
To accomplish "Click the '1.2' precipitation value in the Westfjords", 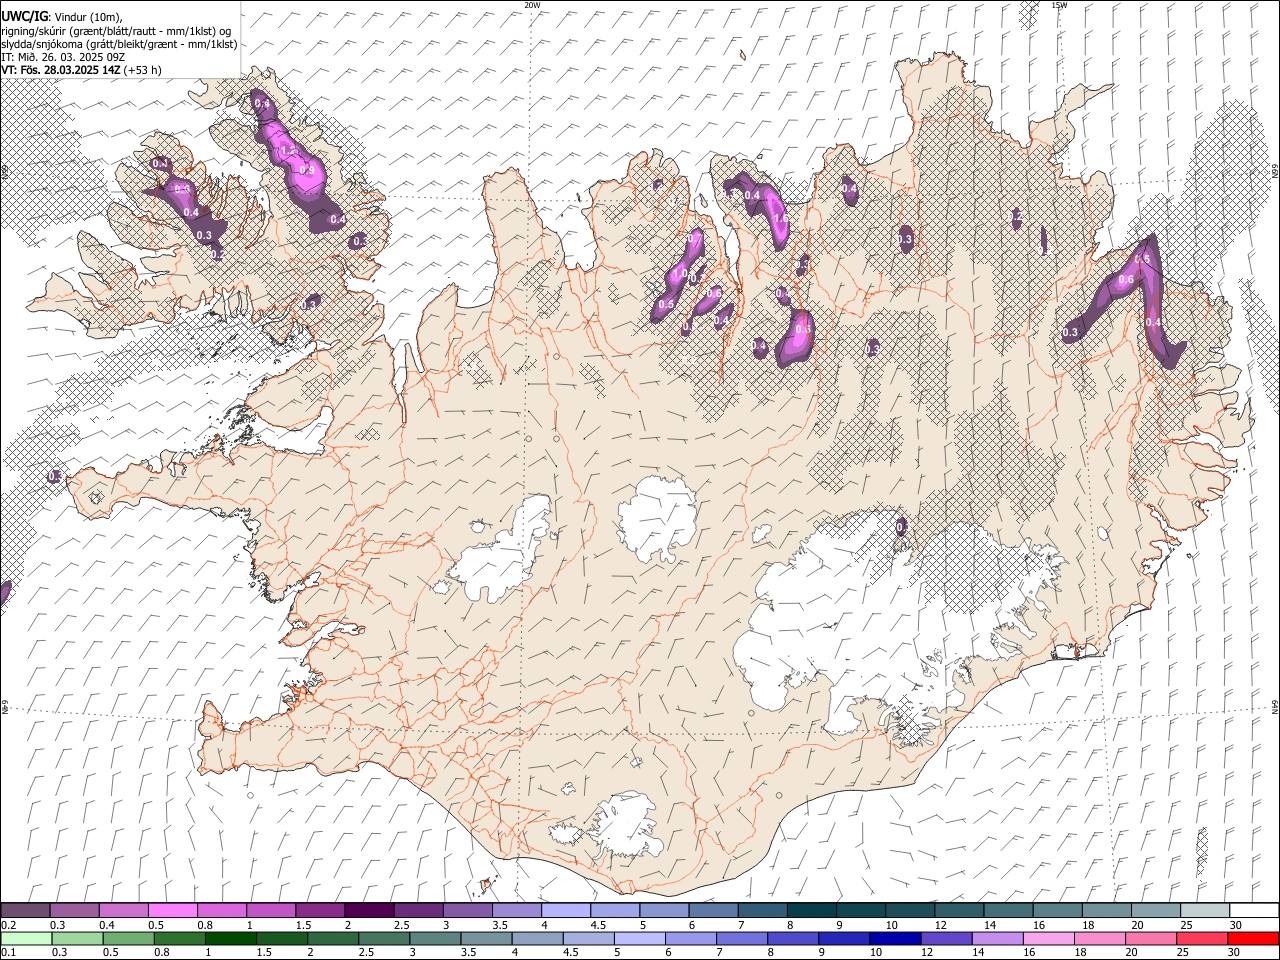I will [x=288, y=151].
